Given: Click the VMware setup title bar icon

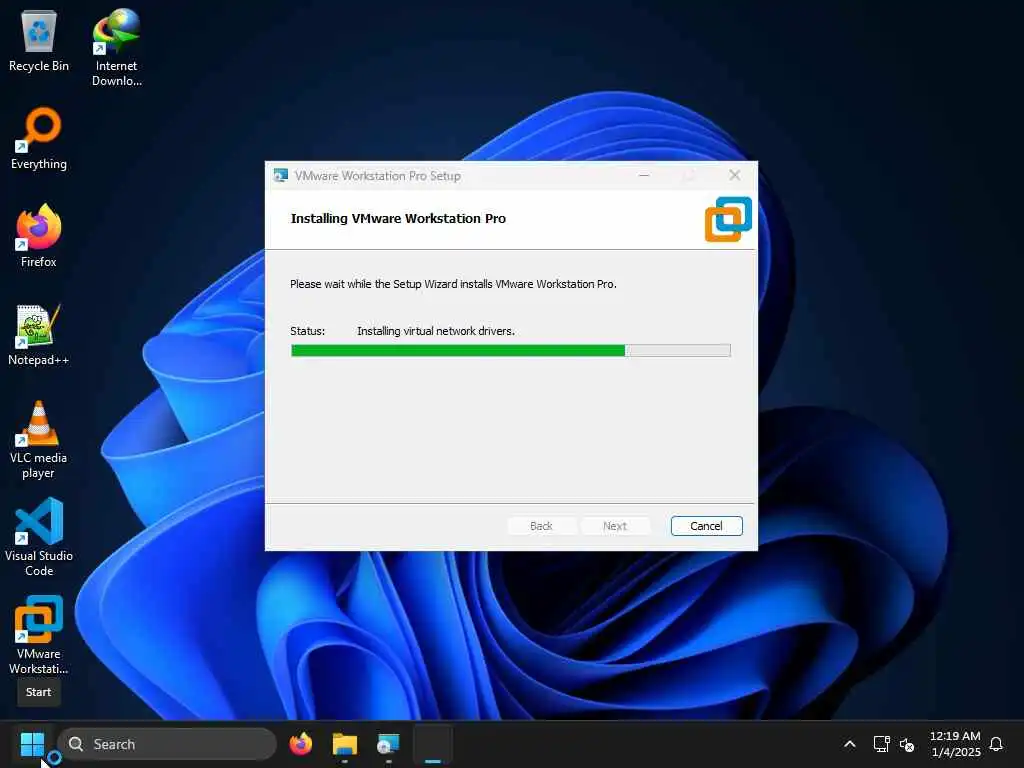Looking at the screenshot, I should [x=281, y=176].
